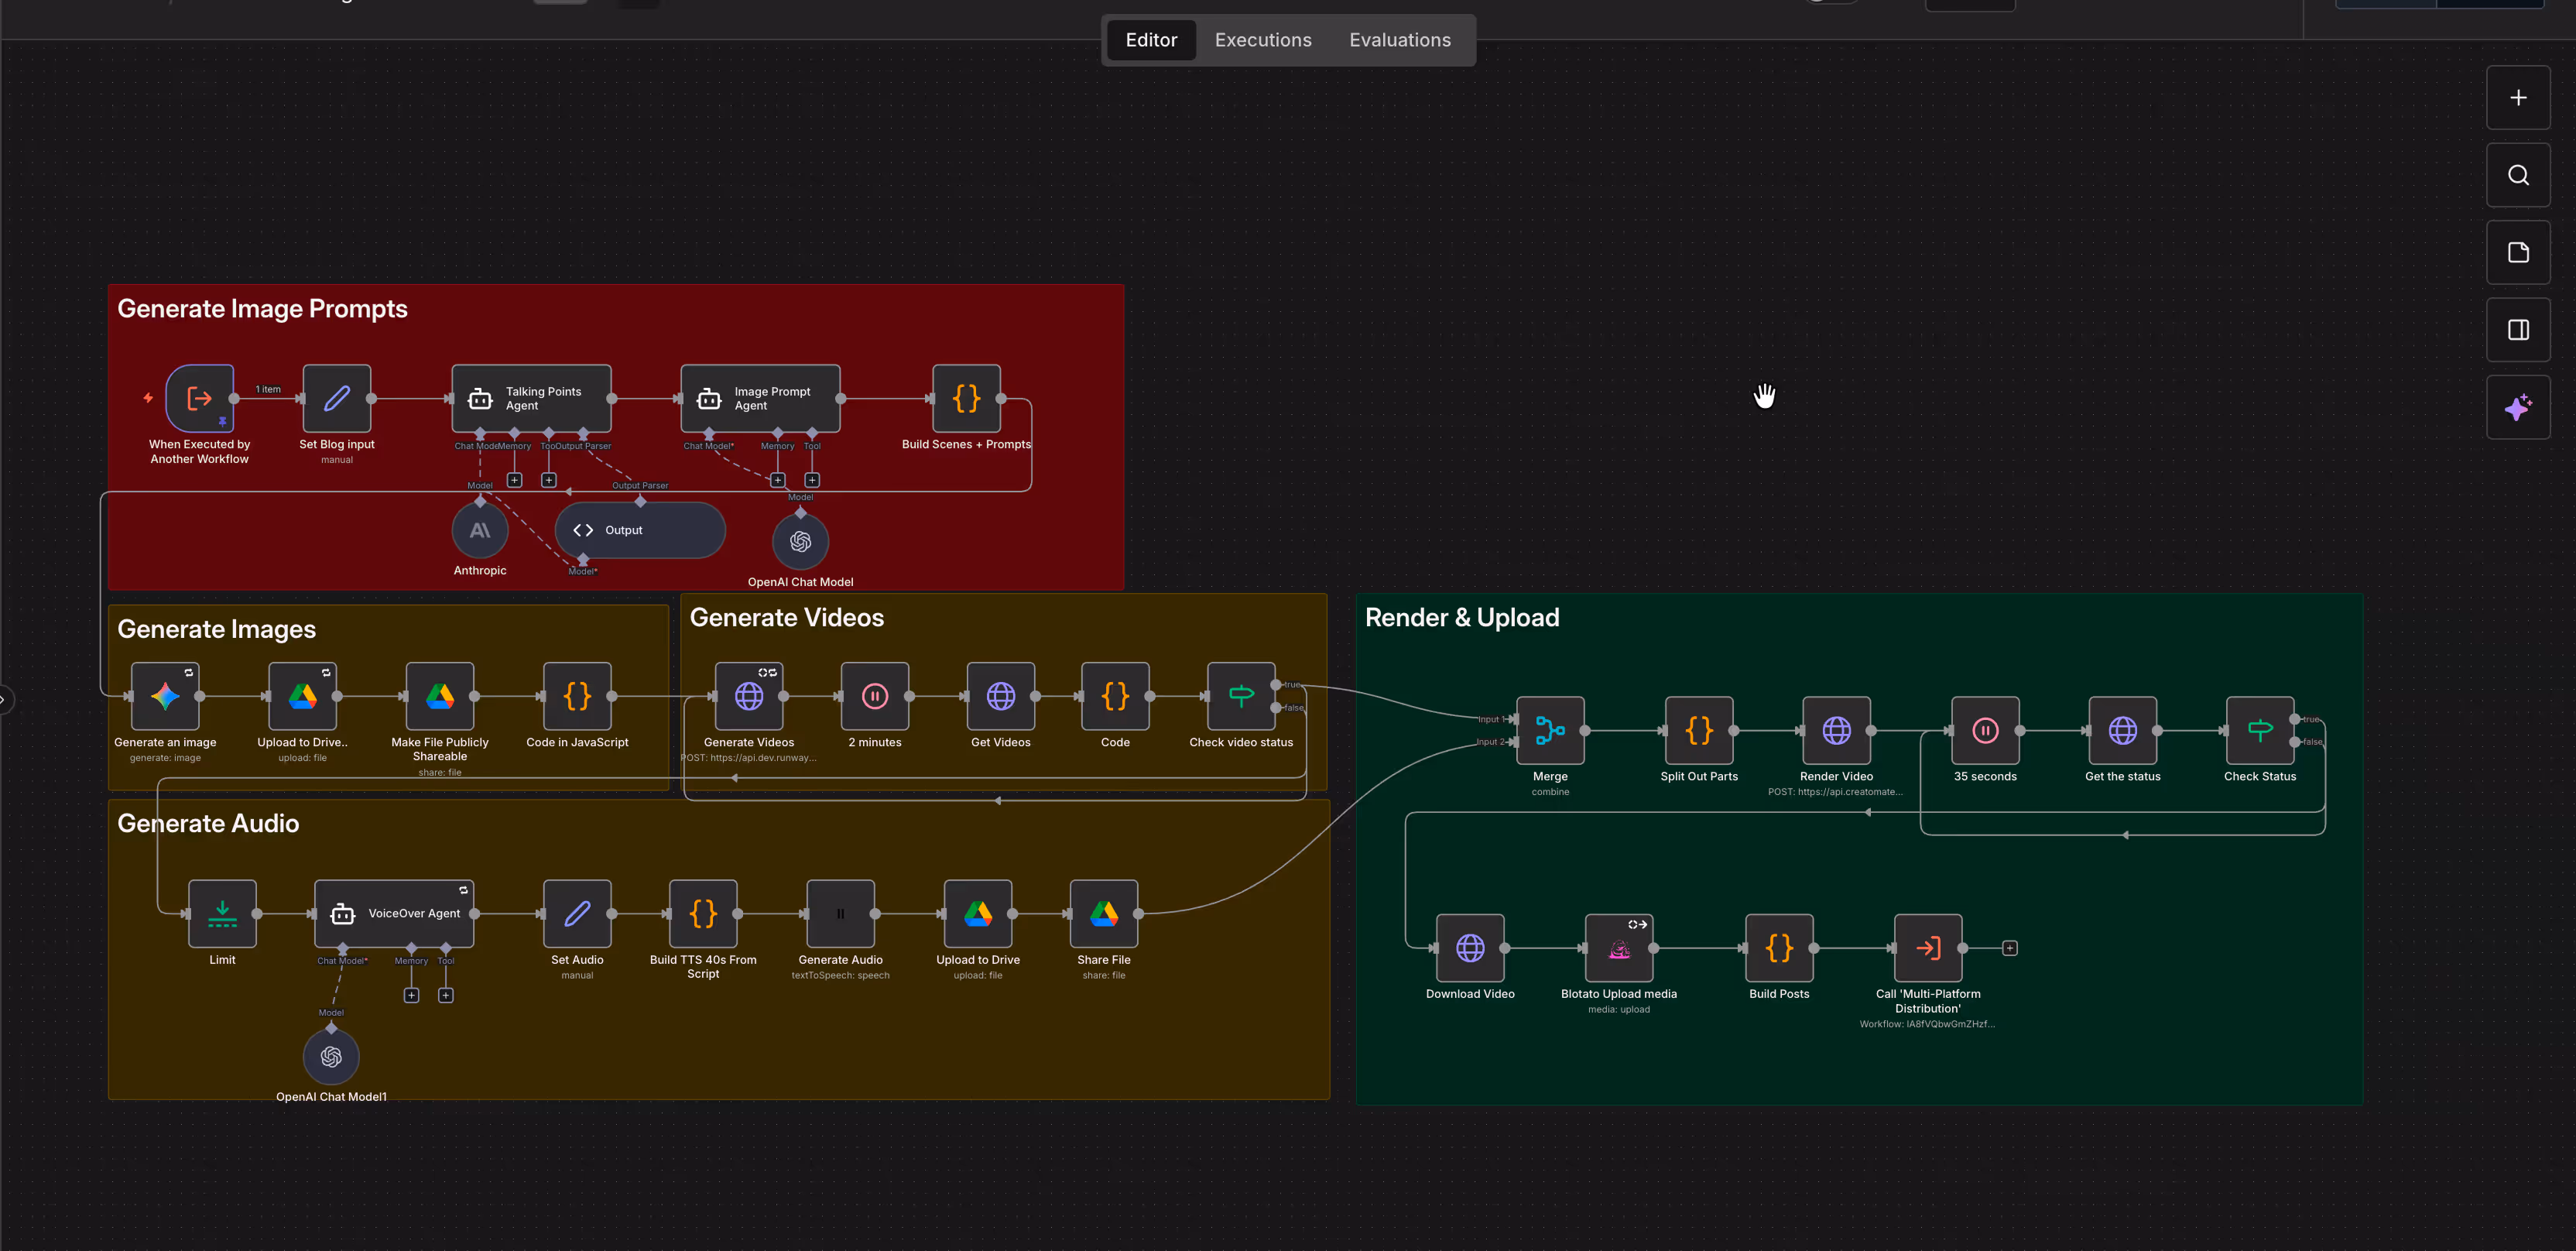Open the AI assistant sparkle icon
The width and height of the screenshot is (2576, 1251).
pos(2517,408)
